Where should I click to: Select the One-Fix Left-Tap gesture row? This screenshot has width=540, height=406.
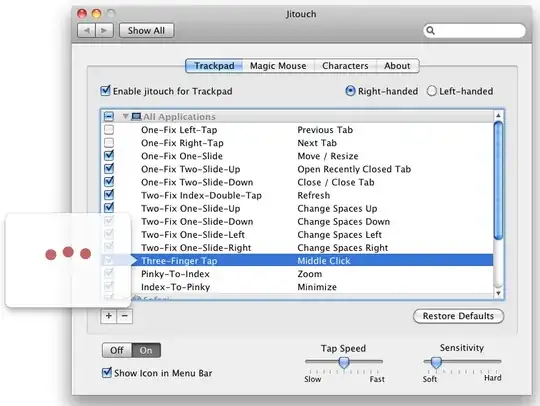coord(298,130)
